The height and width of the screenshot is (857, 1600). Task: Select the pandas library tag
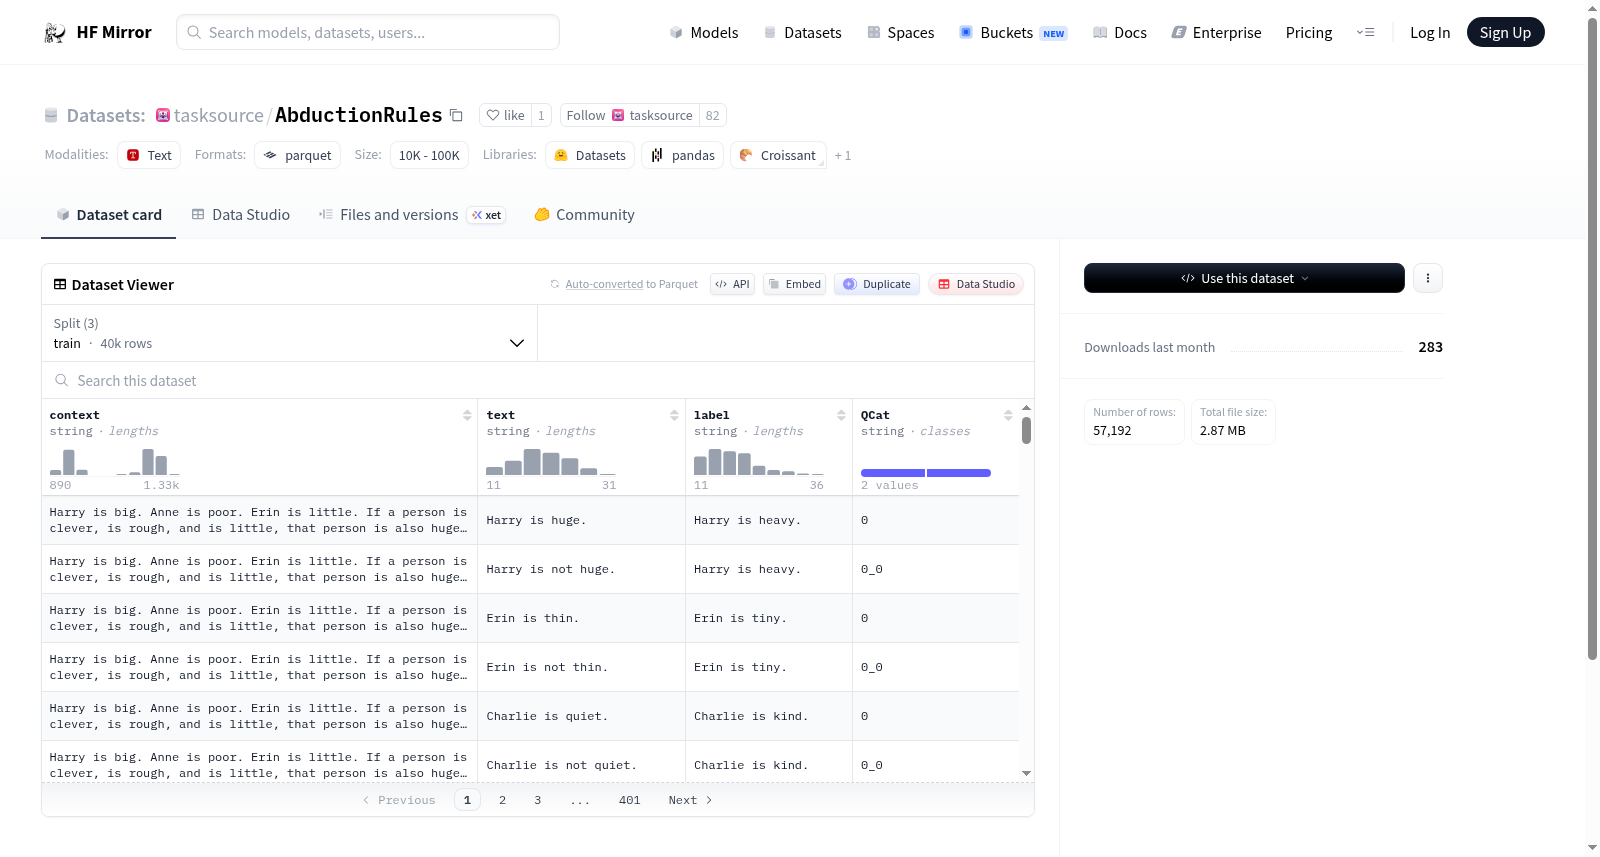point(683,155)
